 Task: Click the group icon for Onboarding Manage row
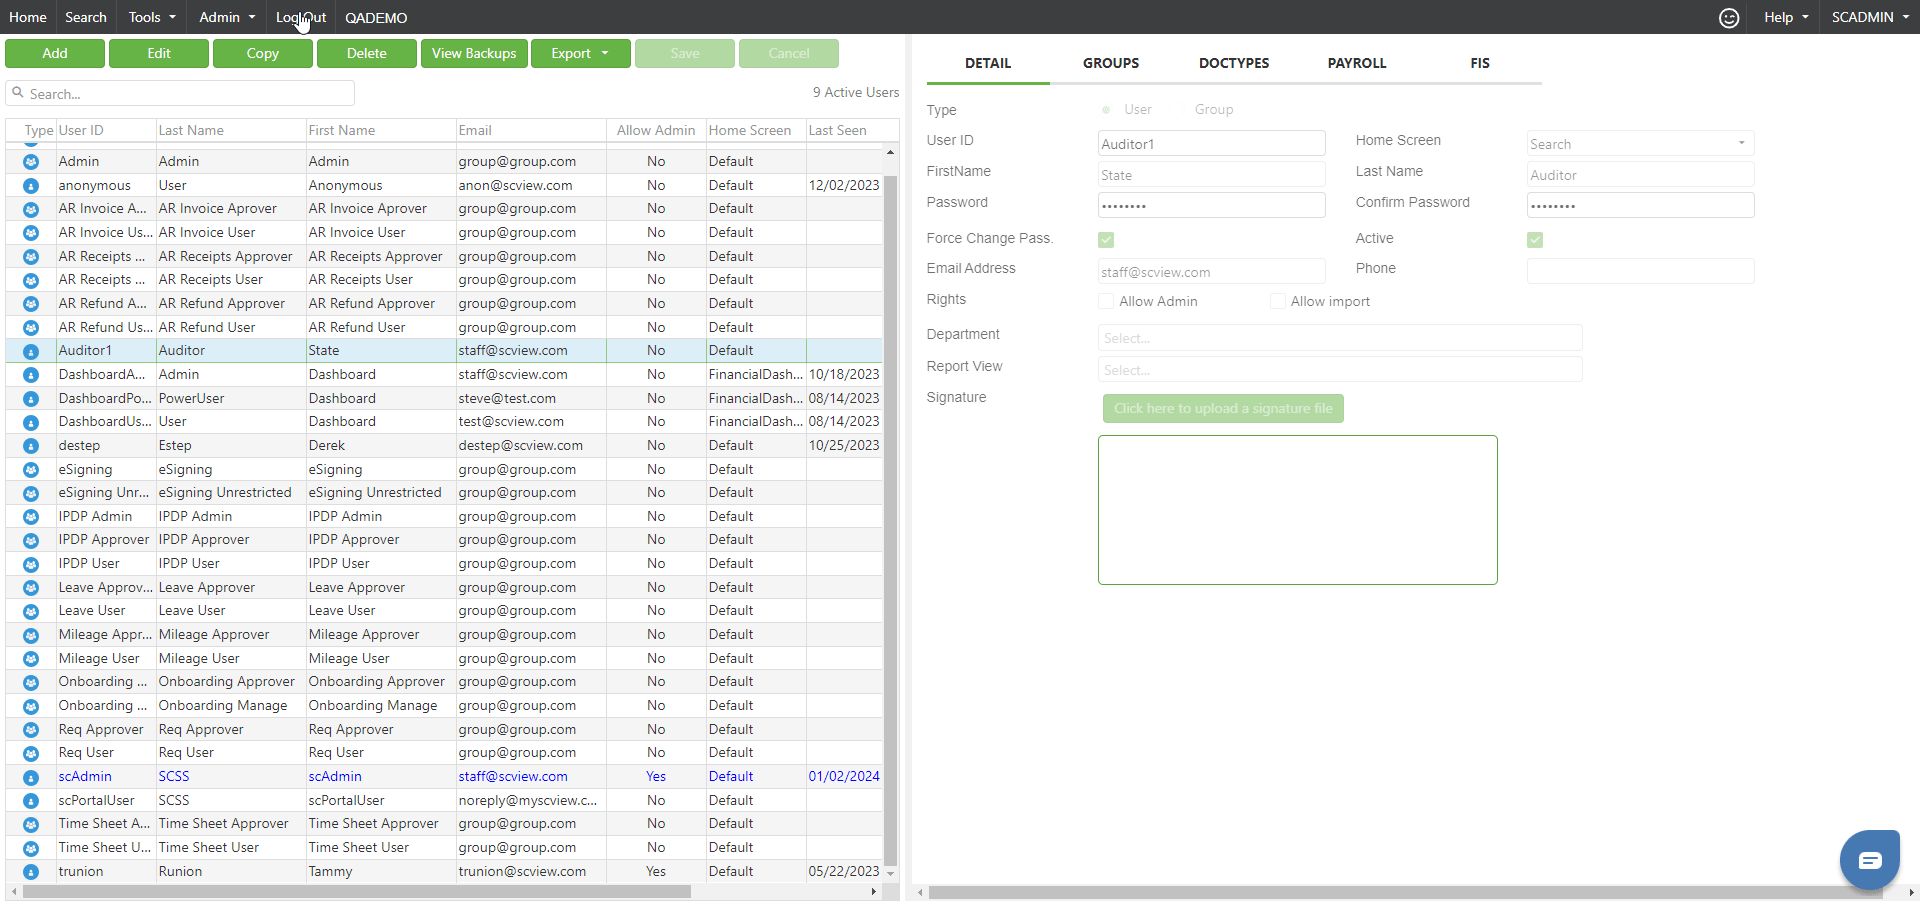pyautogui.click(x=31, y=706)
